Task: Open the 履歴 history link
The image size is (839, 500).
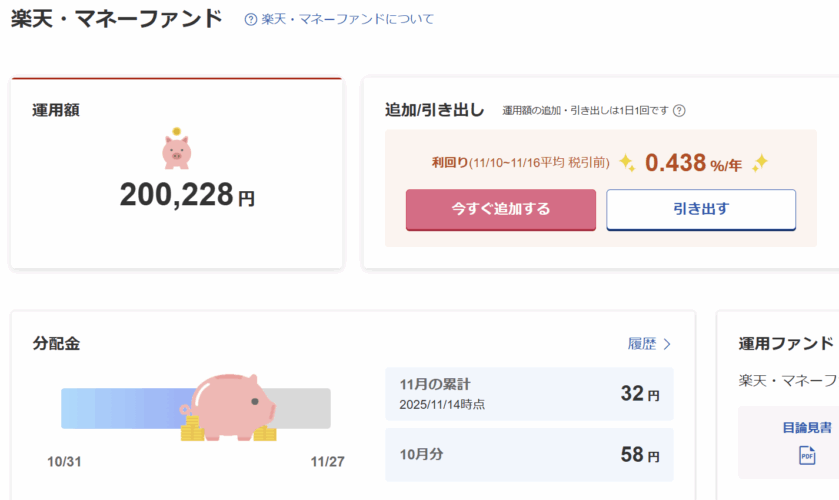Action: [642, 344]
